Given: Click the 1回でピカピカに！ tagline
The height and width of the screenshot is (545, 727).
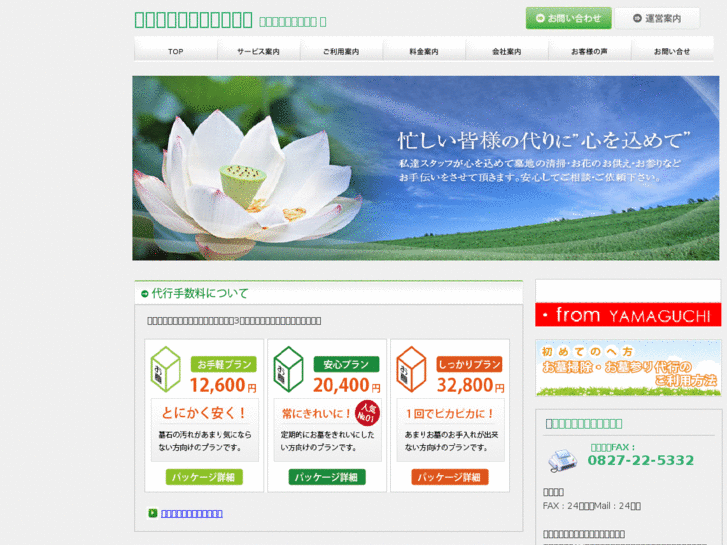Looking at the screenshot, I should coord(450,413).
